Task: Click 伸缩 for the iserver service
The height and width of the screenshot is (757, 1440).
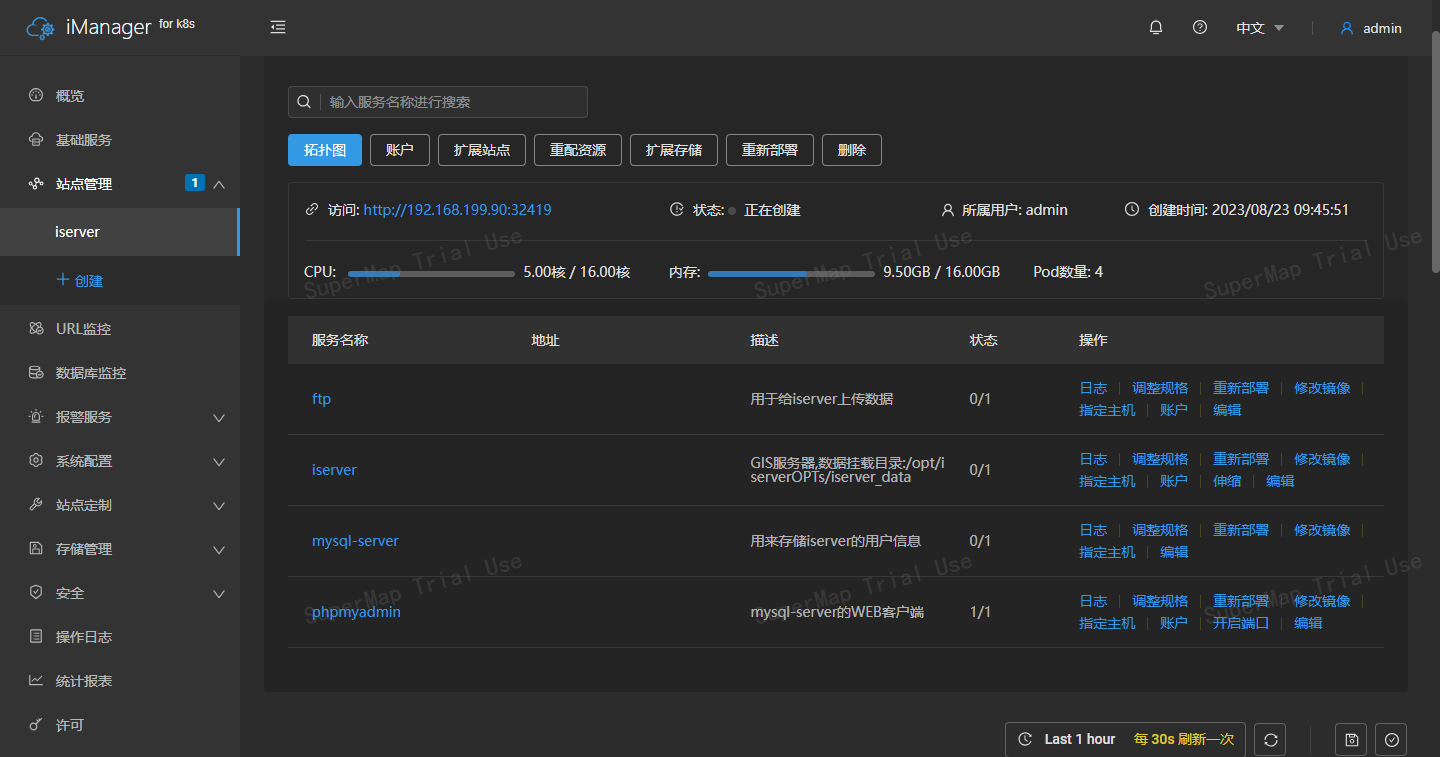Action: (1227, 481)
